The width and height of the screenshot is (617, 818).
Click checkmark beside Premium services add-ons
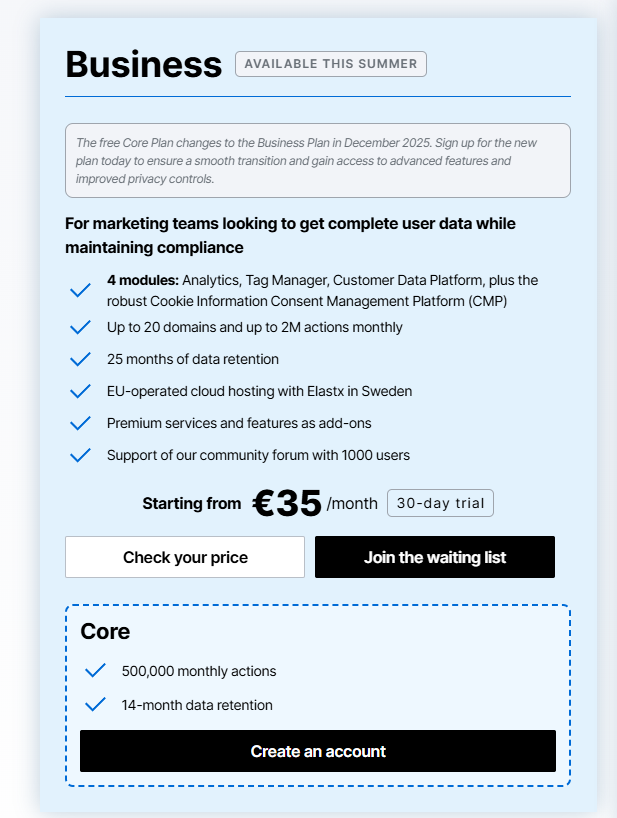pyautogui.click(x=80, y=423)
